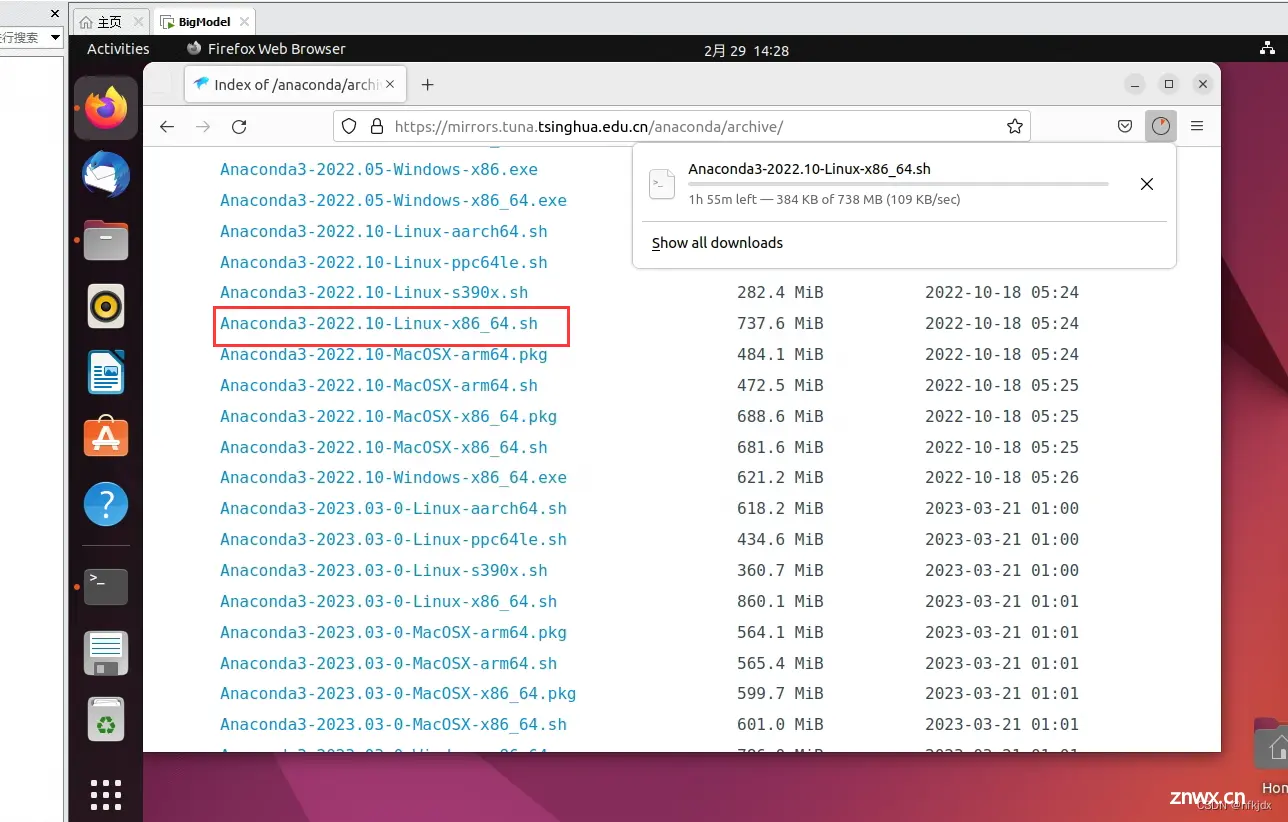Click Anaconda3-2022.10-Linux-x86_64.sh link in list
The width and height of the screenshot is (1288, 822).
[x=379, y=324]
